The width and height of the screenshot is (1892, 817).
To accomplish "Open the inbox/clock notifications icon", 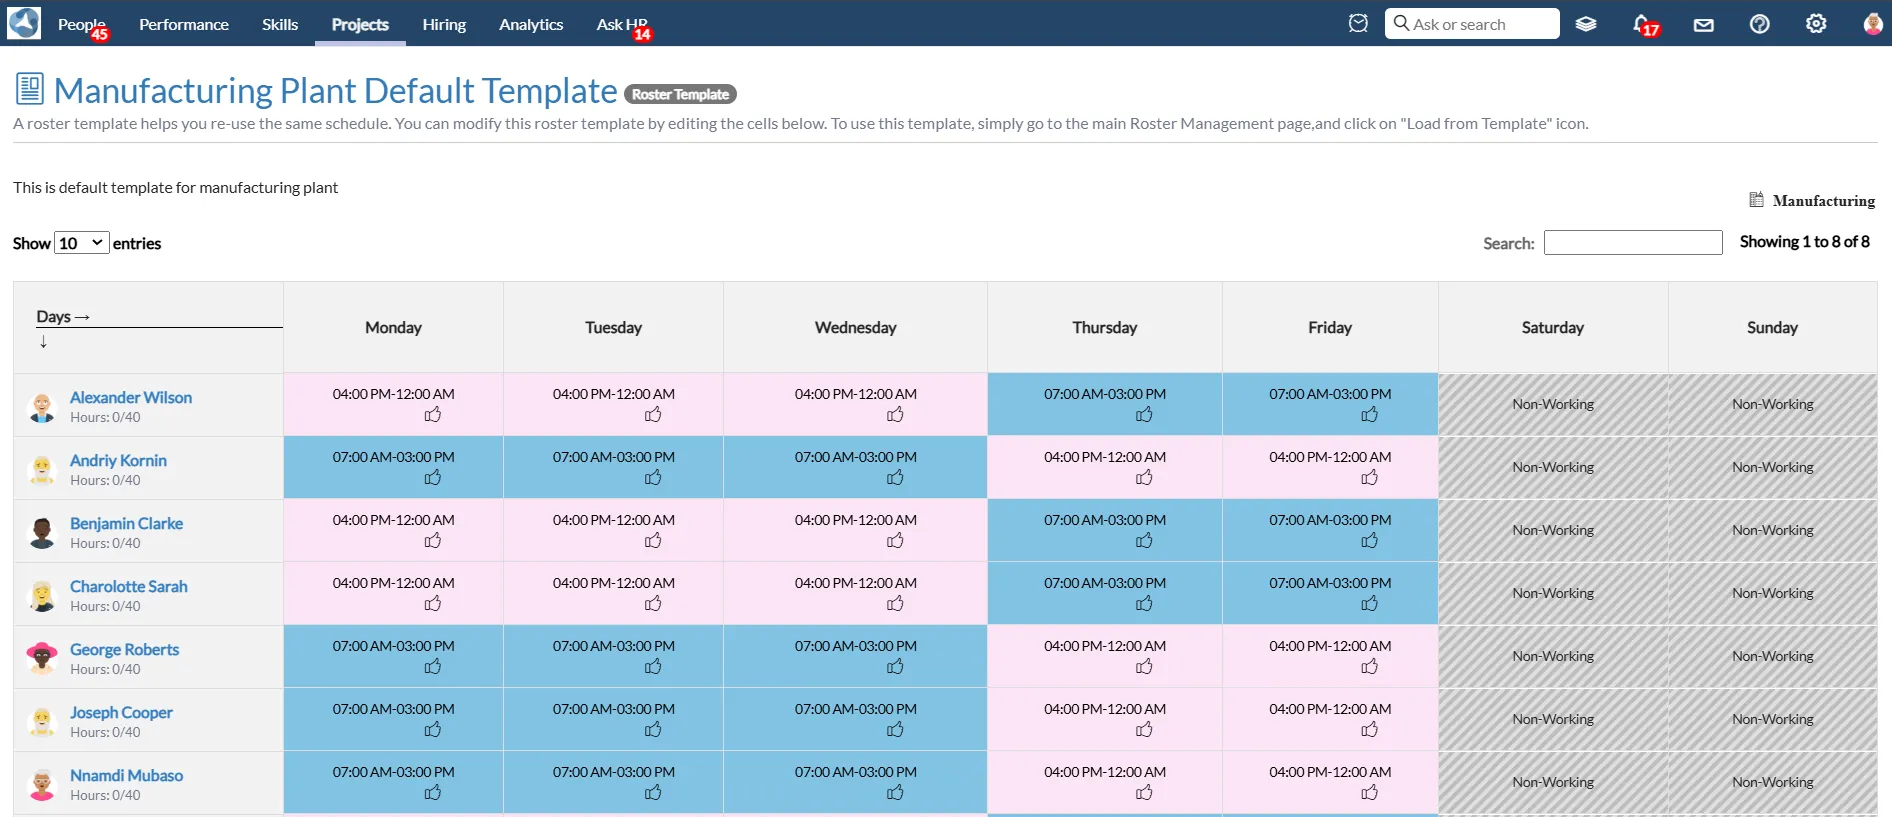I will click(1358, 23).
